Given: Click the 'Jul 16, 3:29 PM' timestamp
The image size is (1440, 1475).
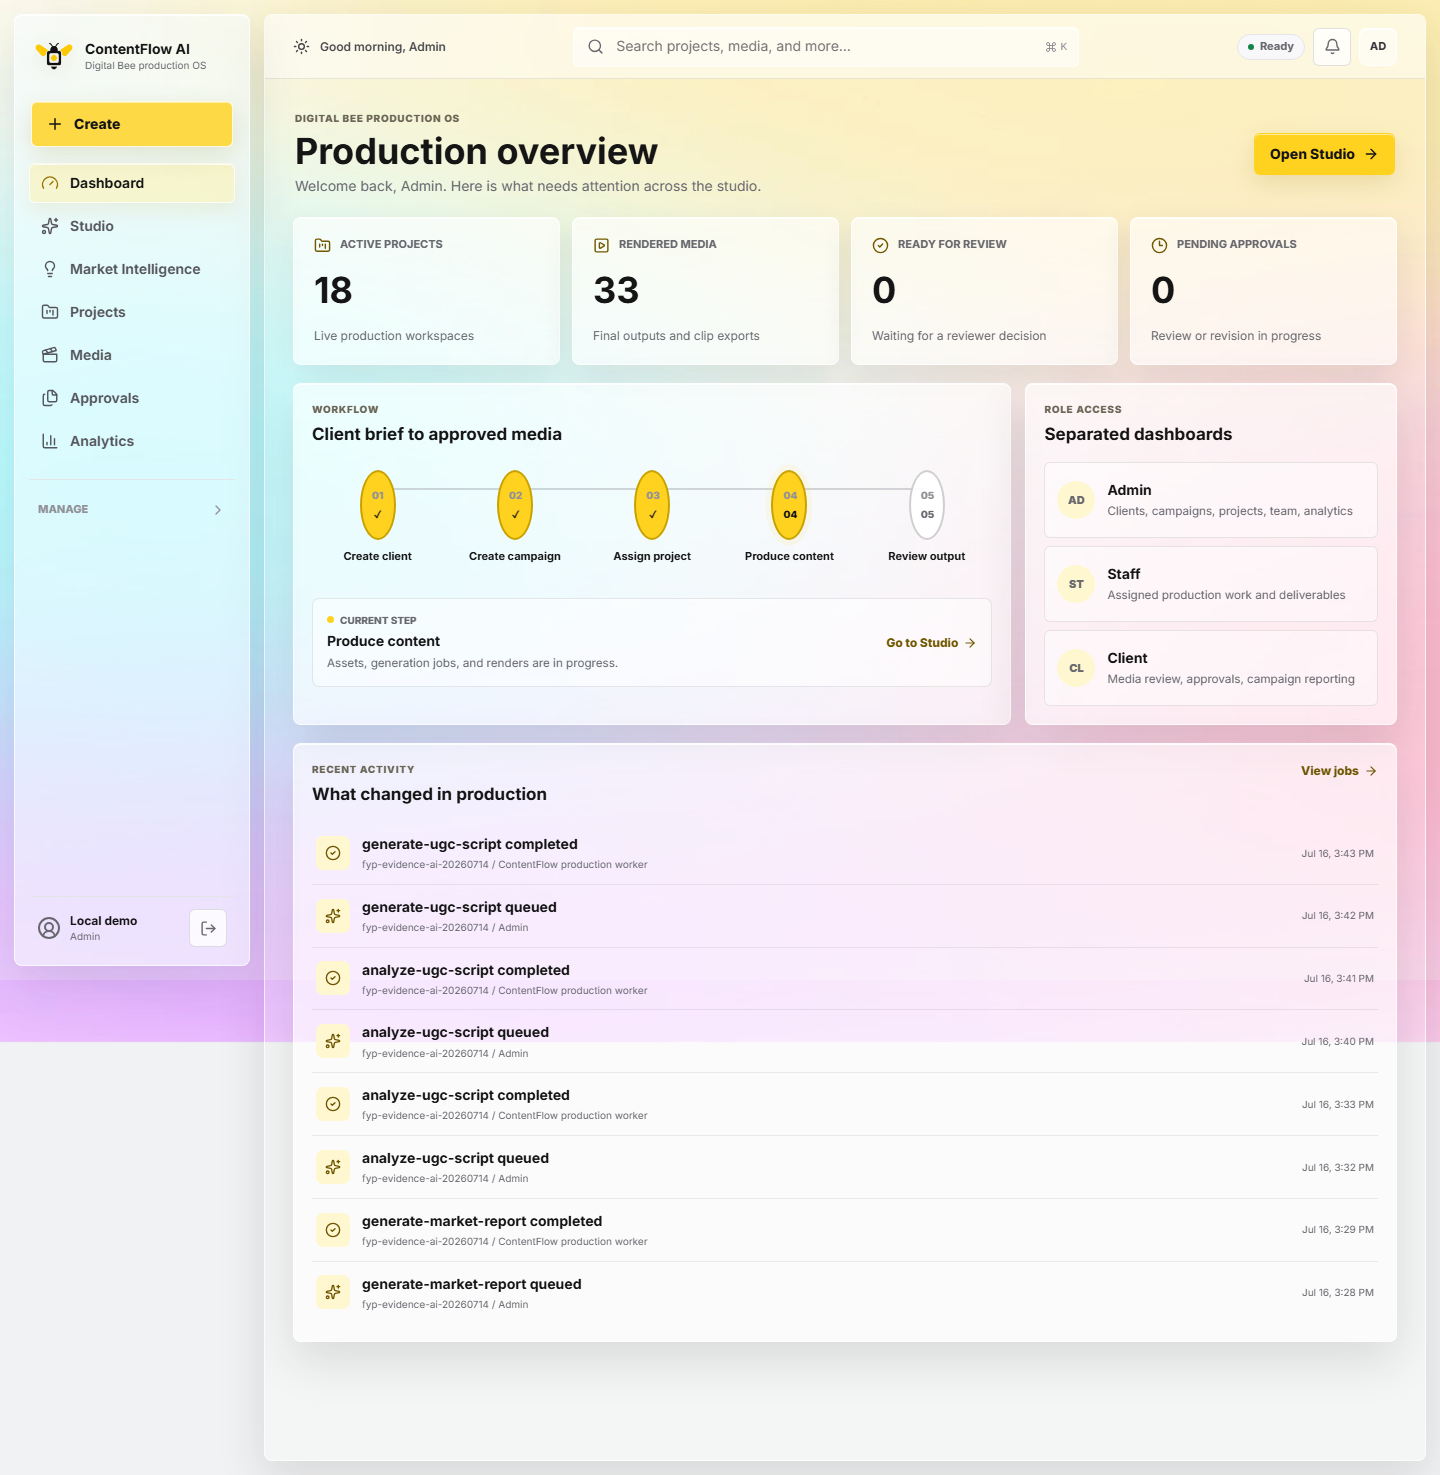Looking at the screenshot, I should (x=1338, y=1230).
